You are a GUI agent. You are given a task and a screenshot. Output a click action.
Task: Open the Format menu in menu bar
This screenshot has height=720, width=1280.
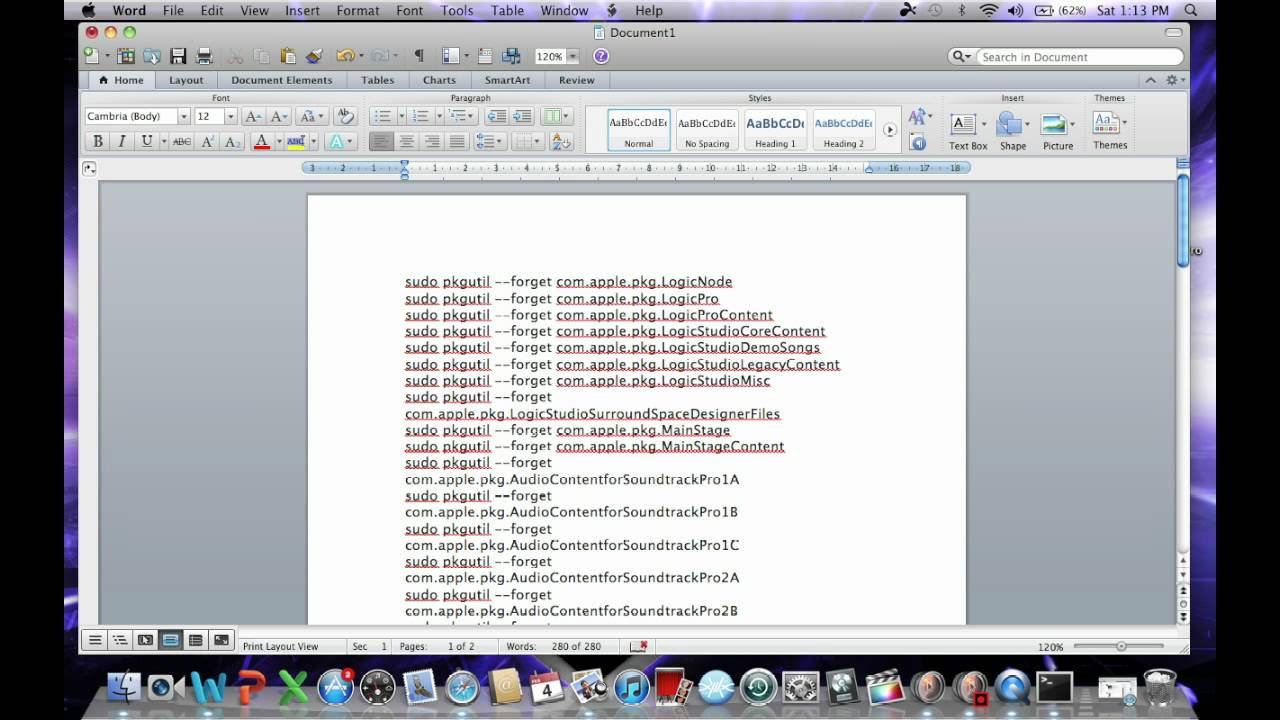pos(357,10)
